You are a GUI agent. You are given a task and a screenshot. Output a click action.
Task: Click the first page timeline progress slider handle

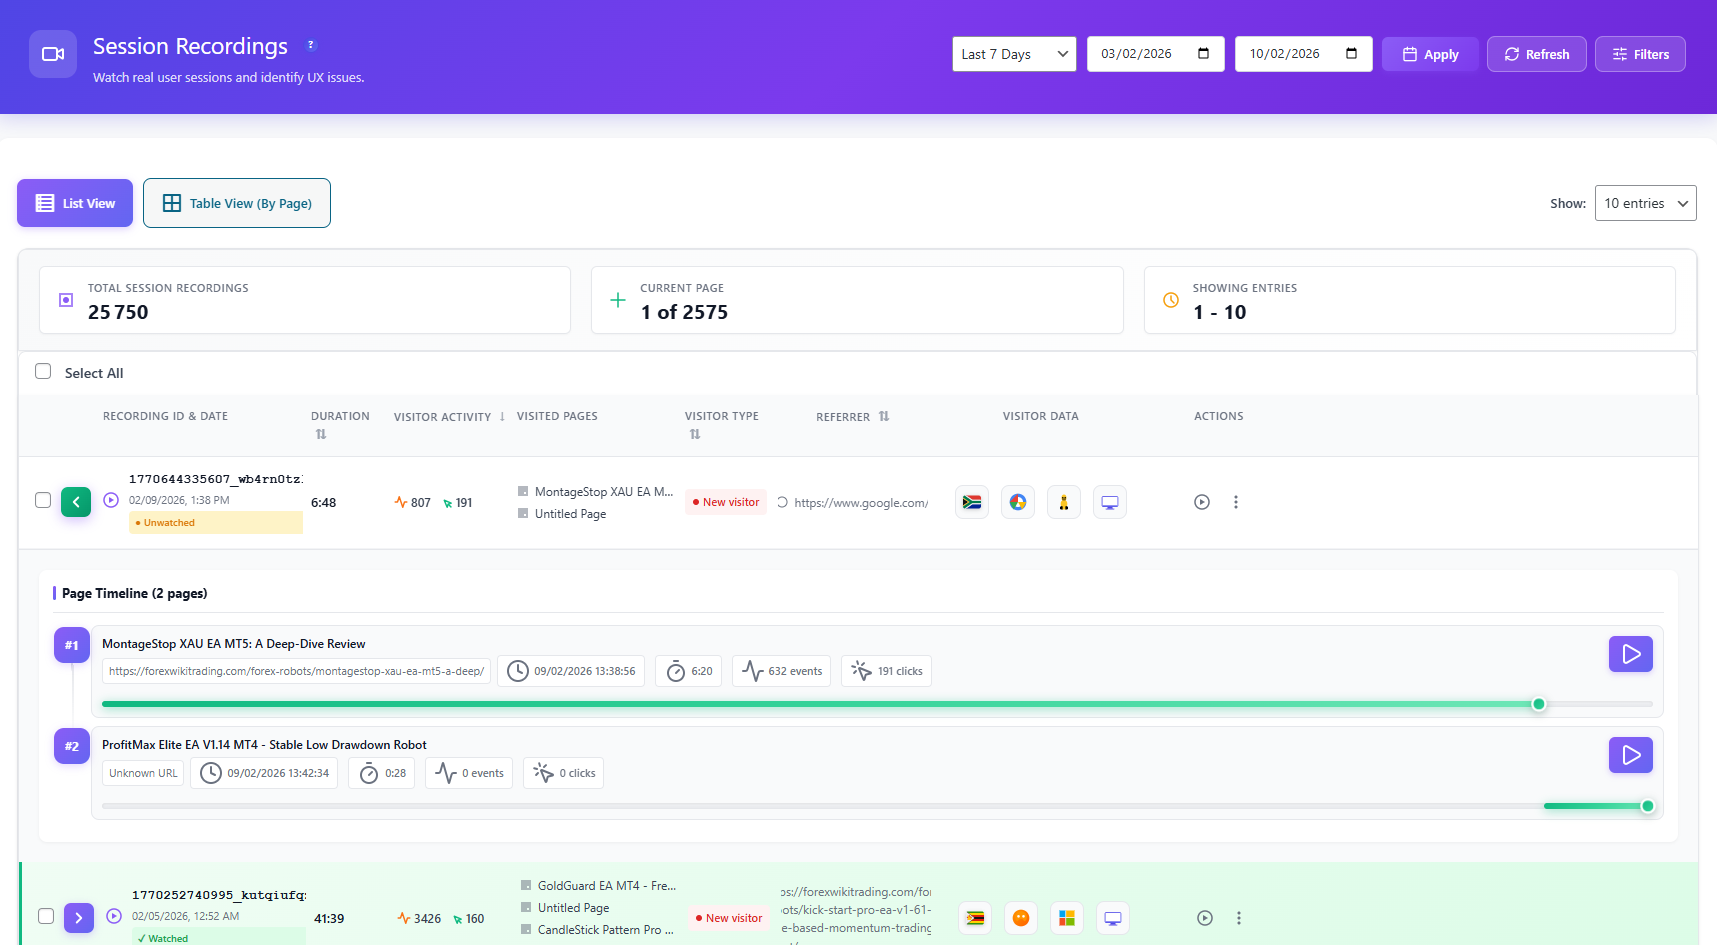(1539, 704)
